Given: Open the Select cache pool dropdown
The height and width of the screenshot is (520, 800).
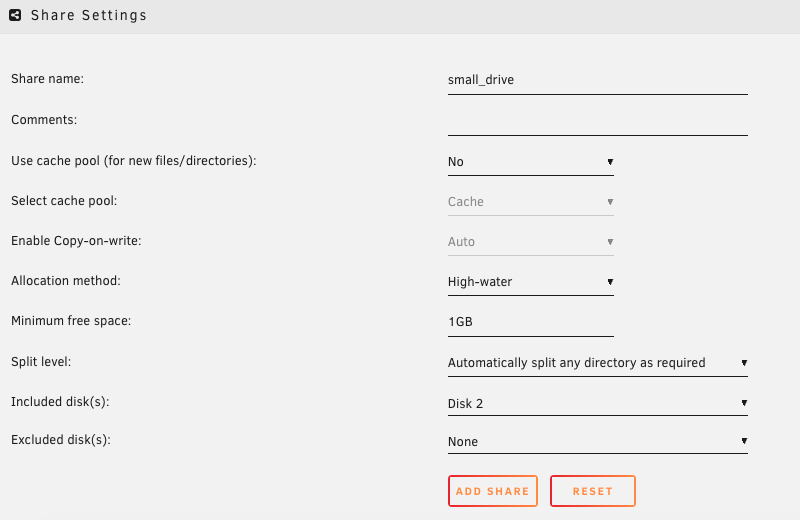Looking at the screenshot, I should point(531,202).
